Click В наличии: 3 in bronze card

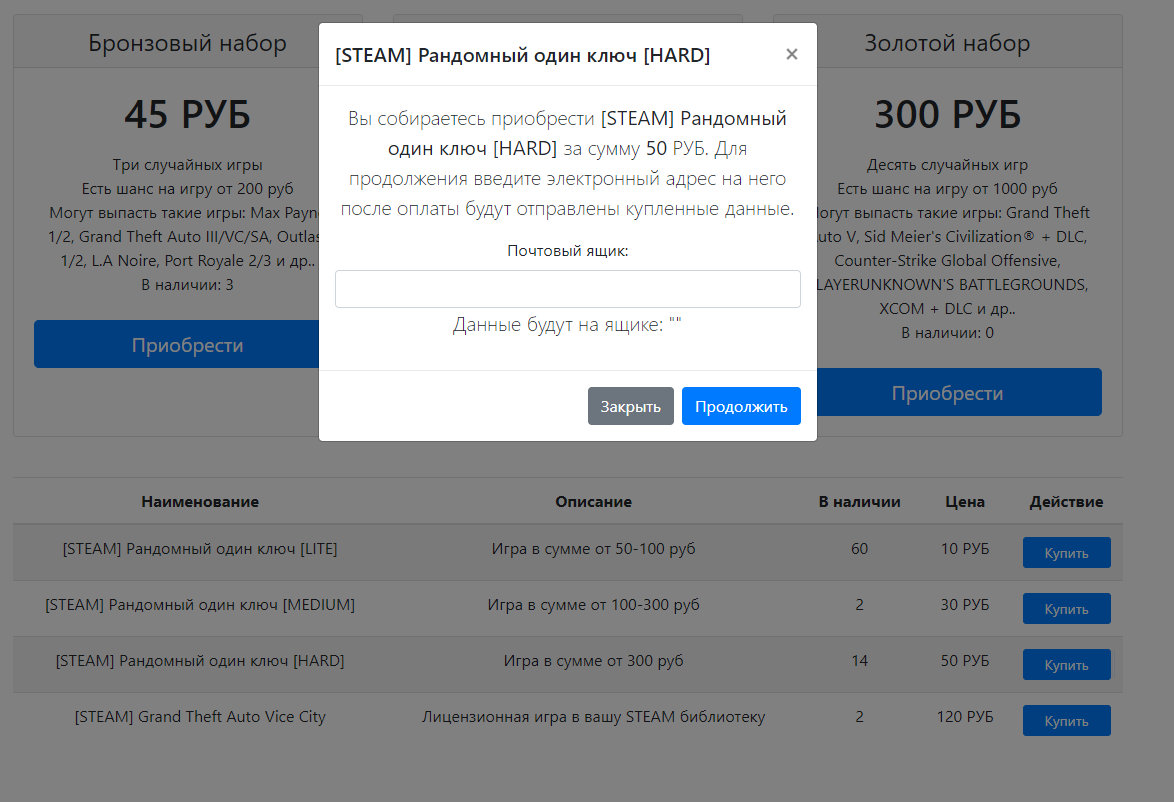pyautogui.click(x=187, y=285)
